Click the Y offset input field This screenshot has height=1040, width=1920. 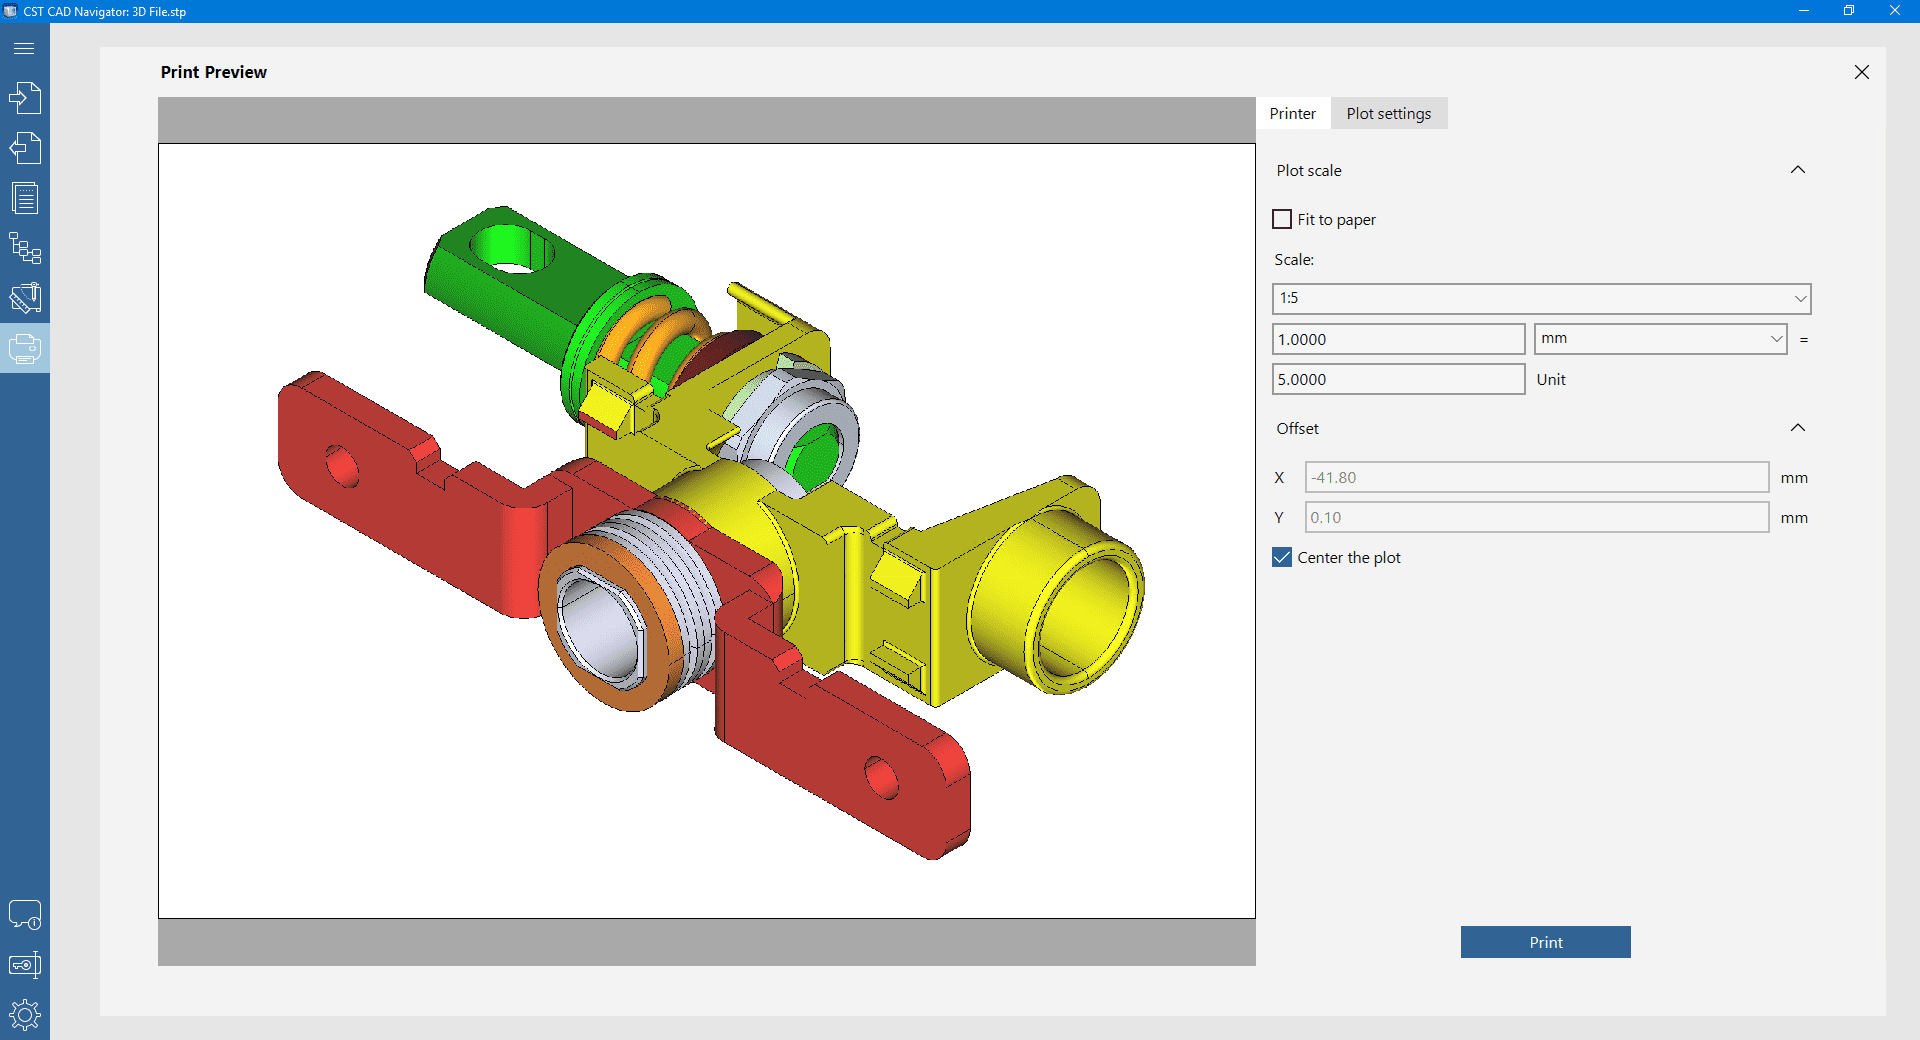pos(1537,517)
